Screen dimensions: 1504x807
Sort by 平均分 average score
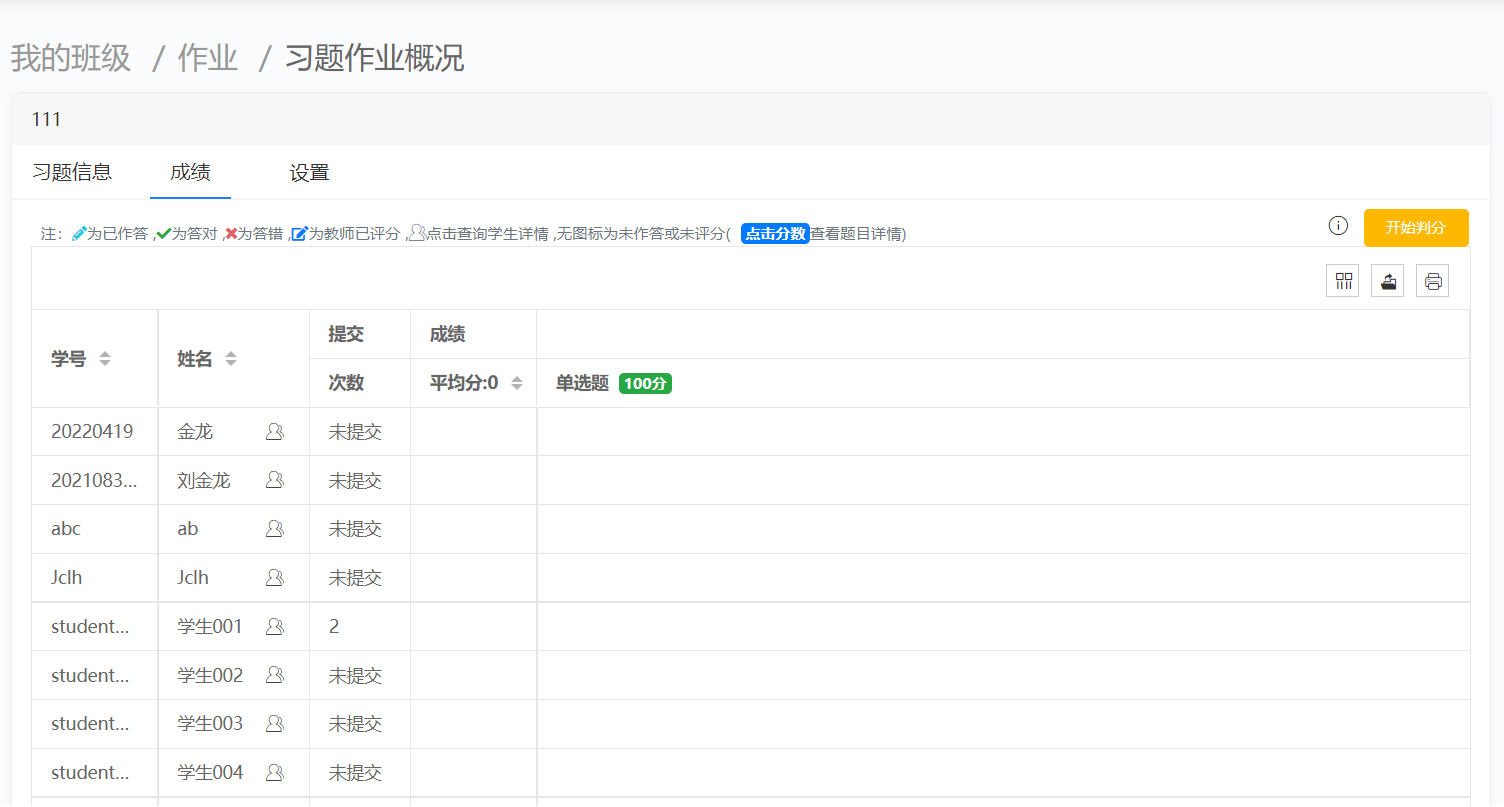[517, 383]
